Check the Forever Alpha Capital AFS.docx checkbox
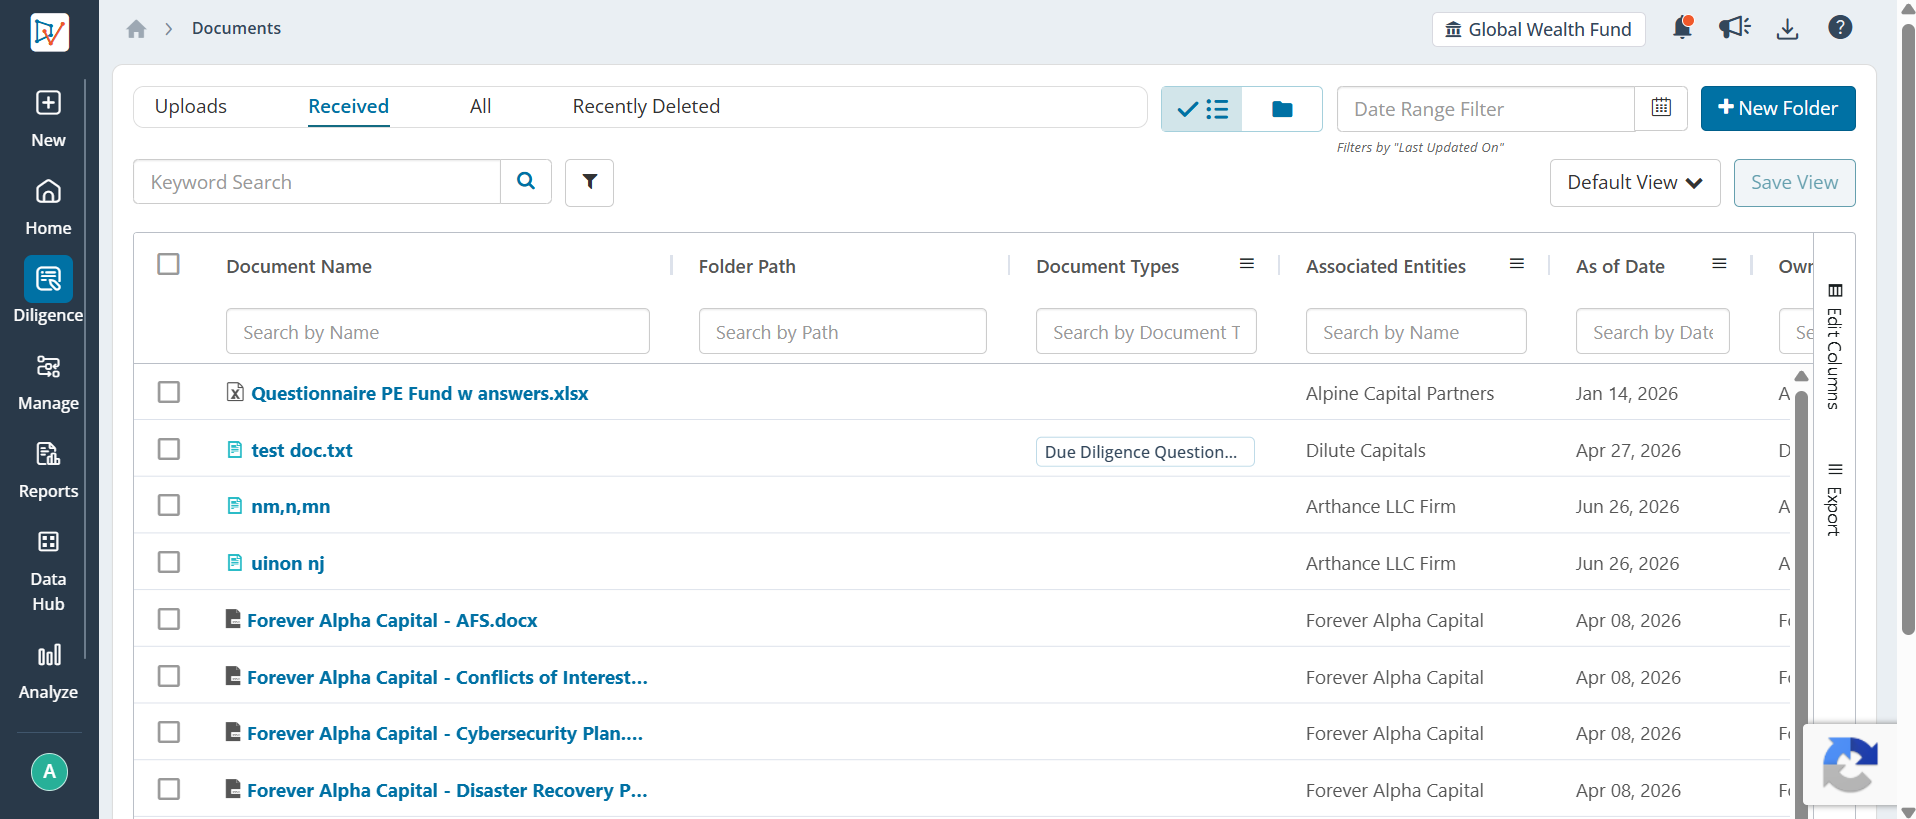The width and height of the screenshot is (1916, 819). coord(169,619)
